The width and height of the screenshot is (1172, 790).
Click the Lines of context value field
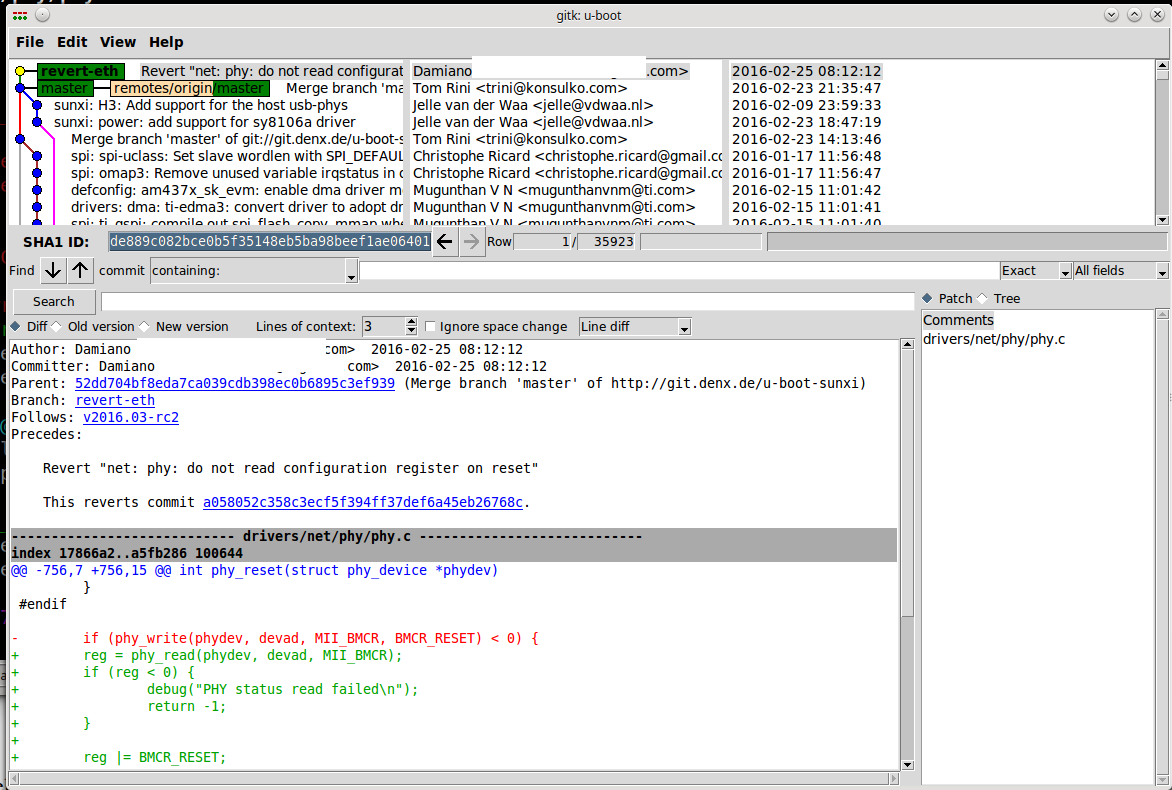click(383, 327)
